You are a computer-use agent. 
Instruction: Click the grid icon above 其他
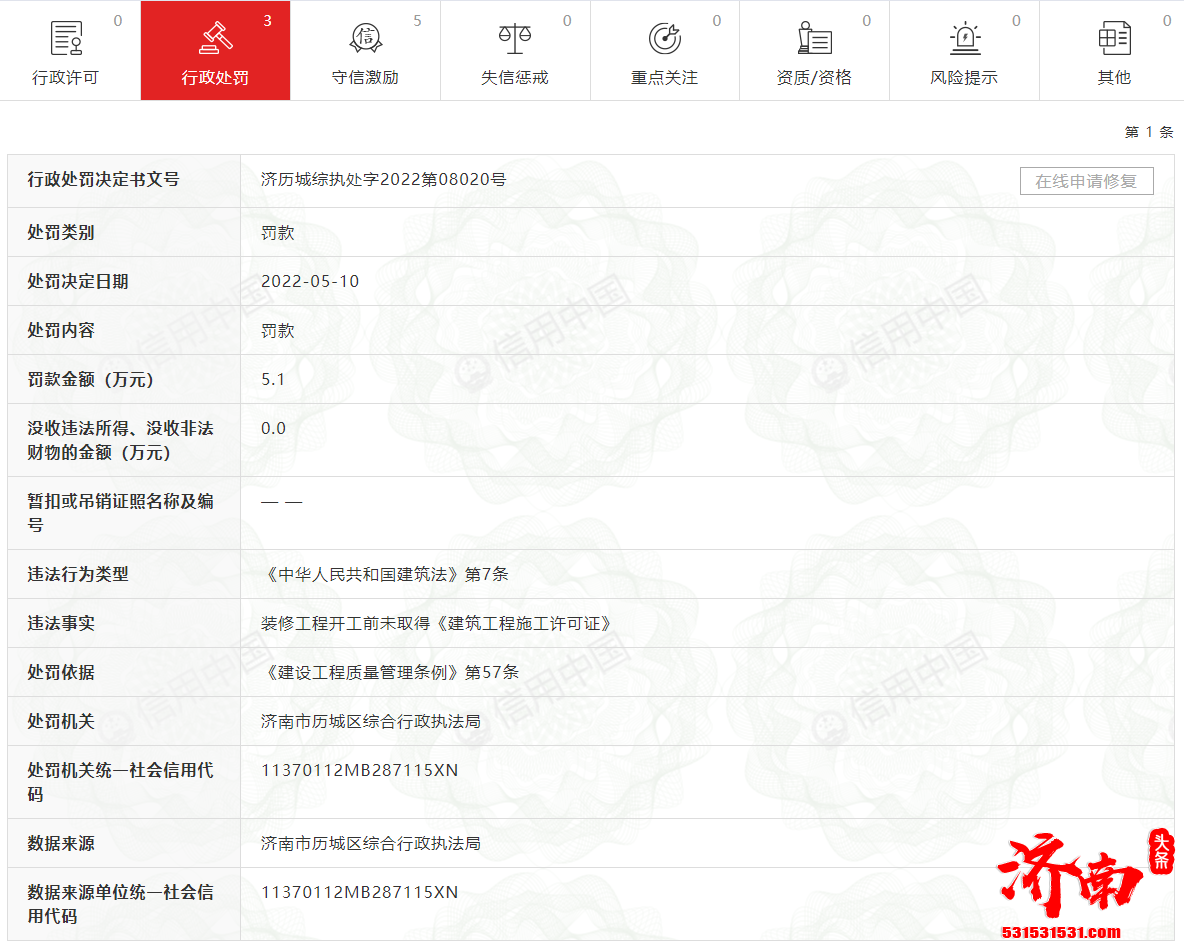1114,34
